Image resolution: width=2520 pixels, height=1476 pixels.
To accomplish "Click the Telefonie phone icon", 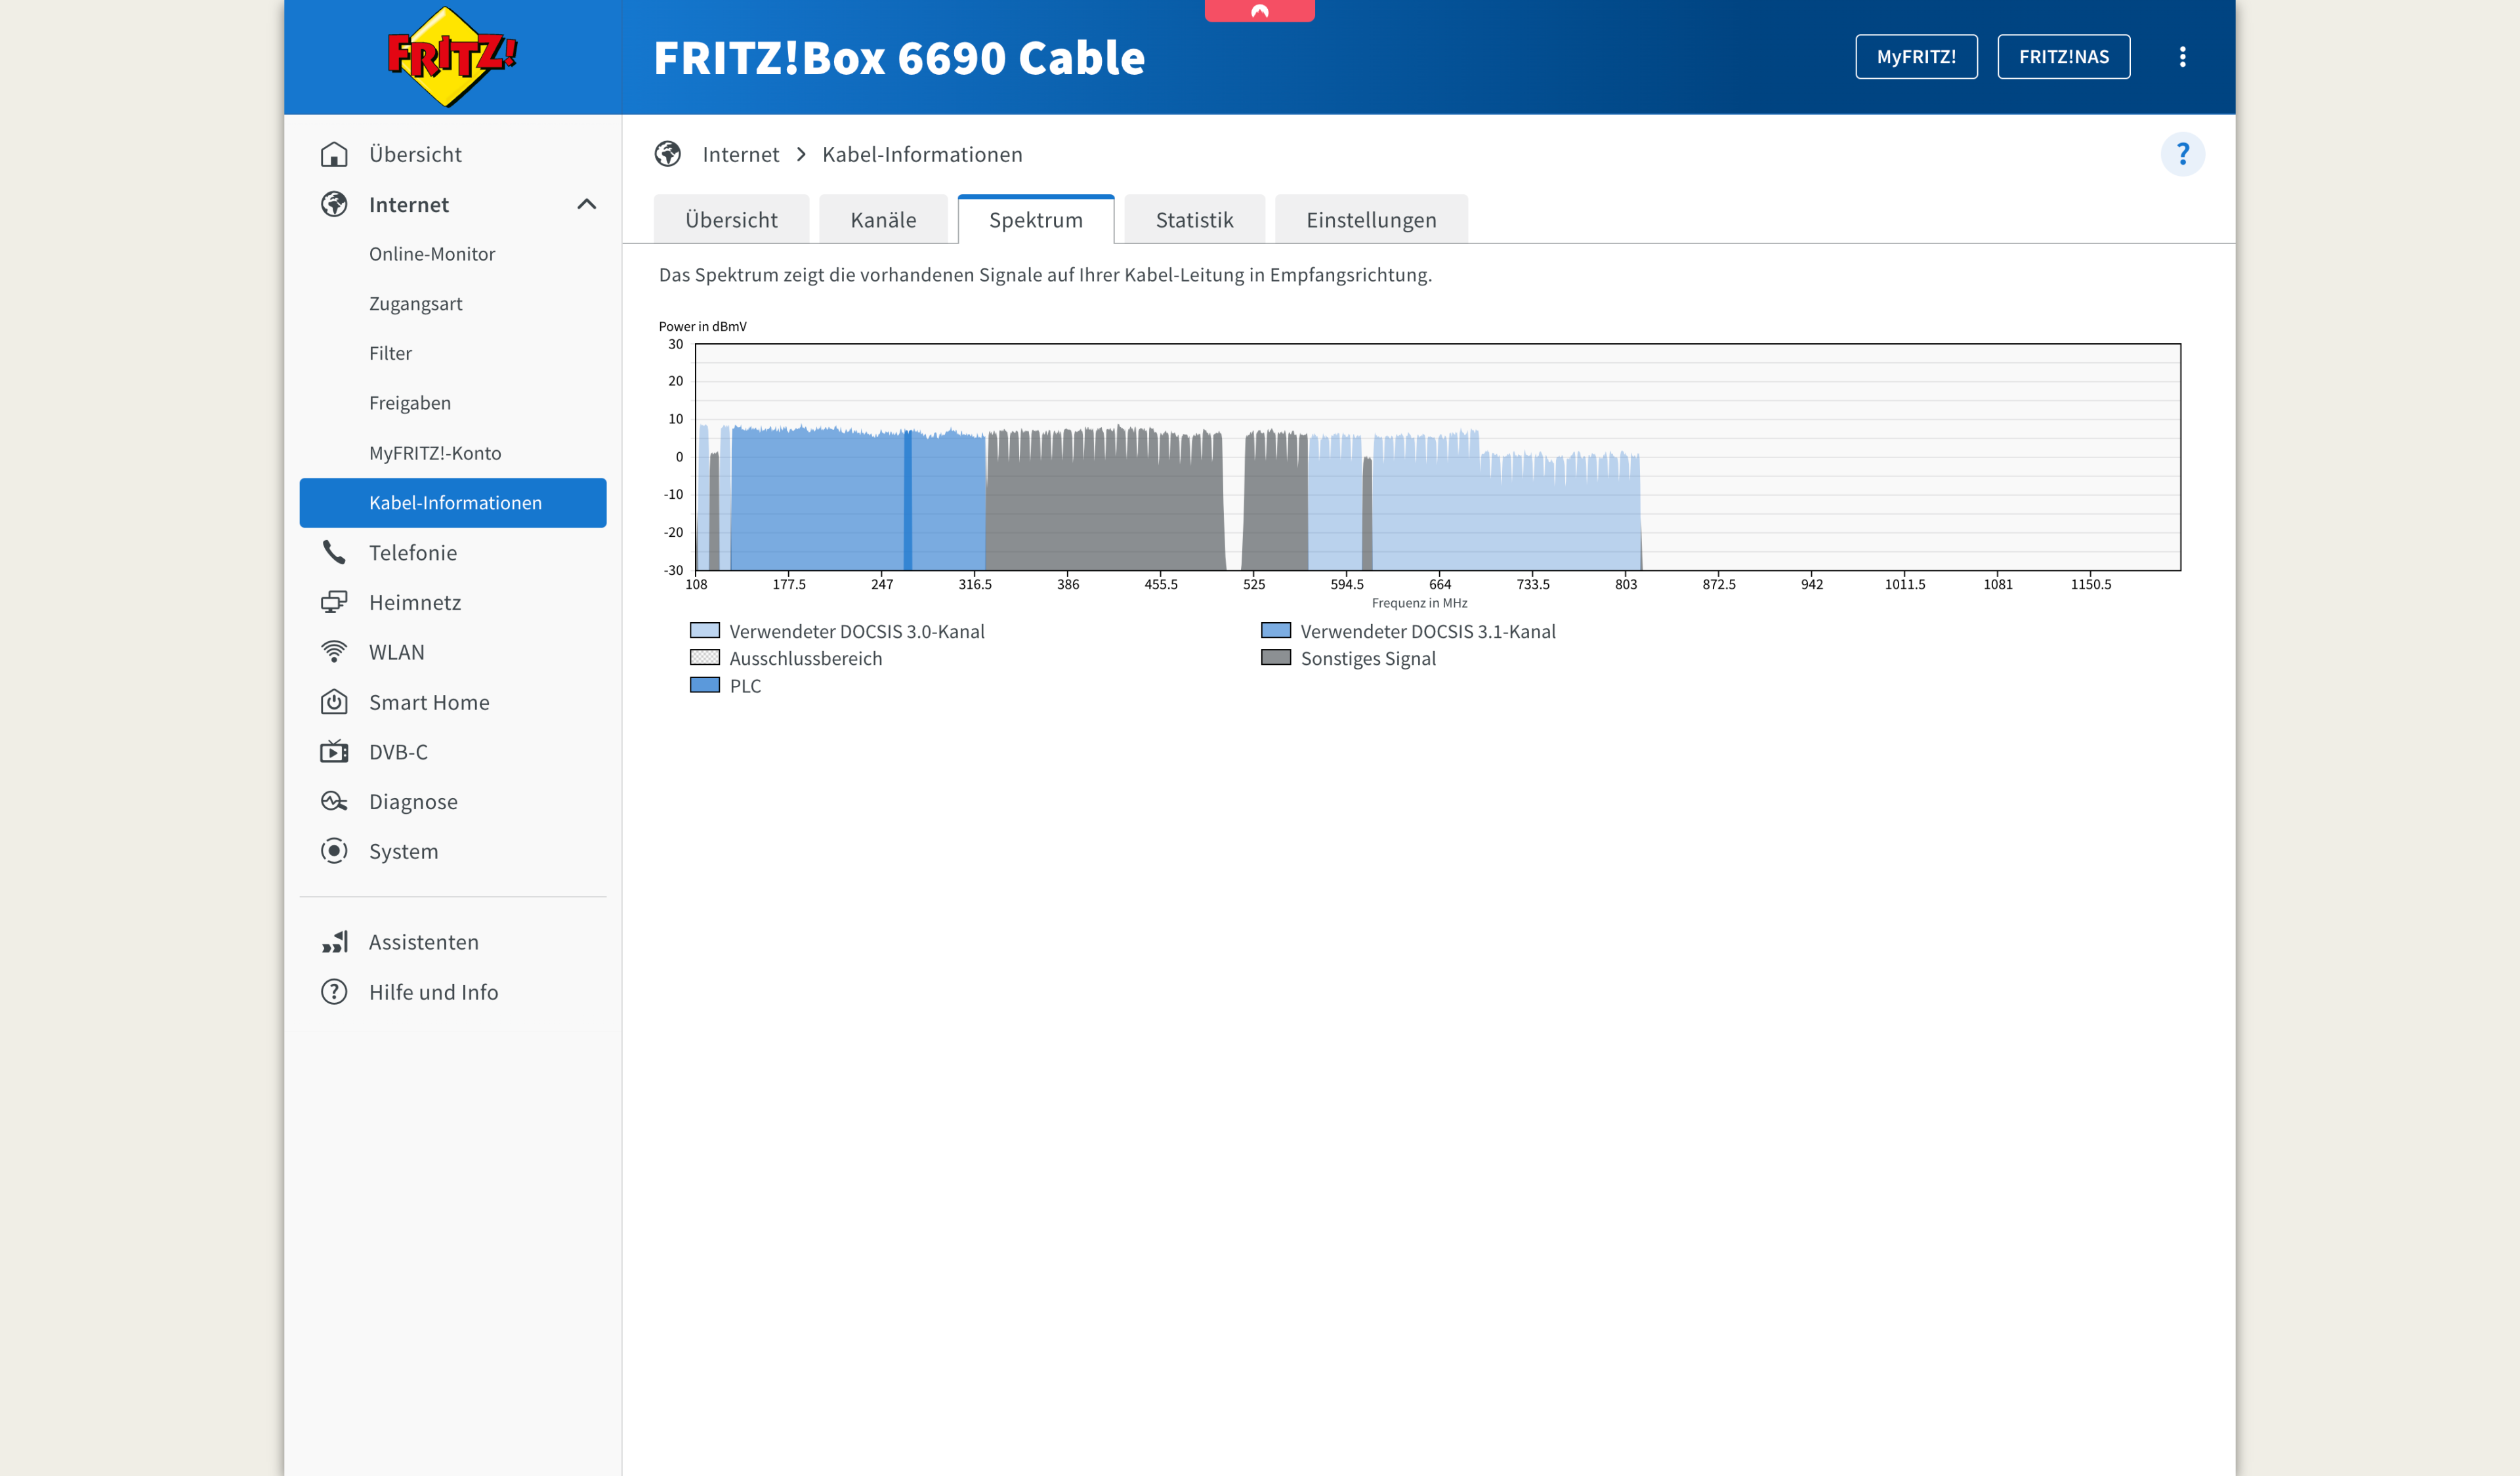I will tap(334, 552).
